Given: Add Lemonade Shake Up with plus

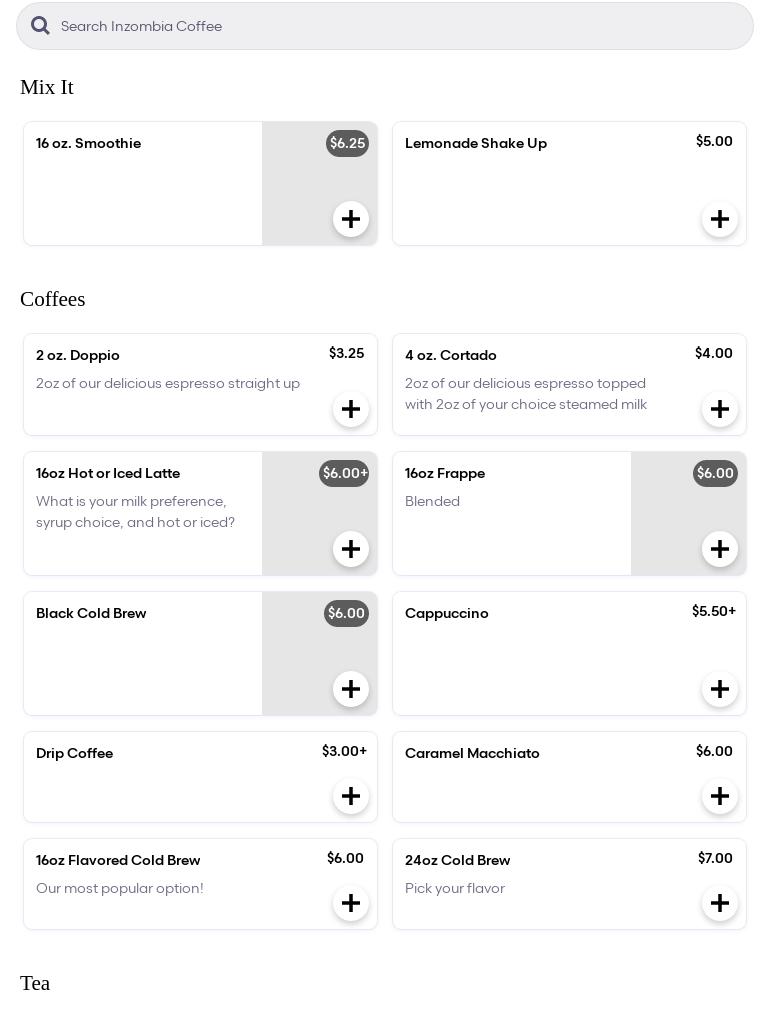Looking at the screenshot, I should 720,219.
